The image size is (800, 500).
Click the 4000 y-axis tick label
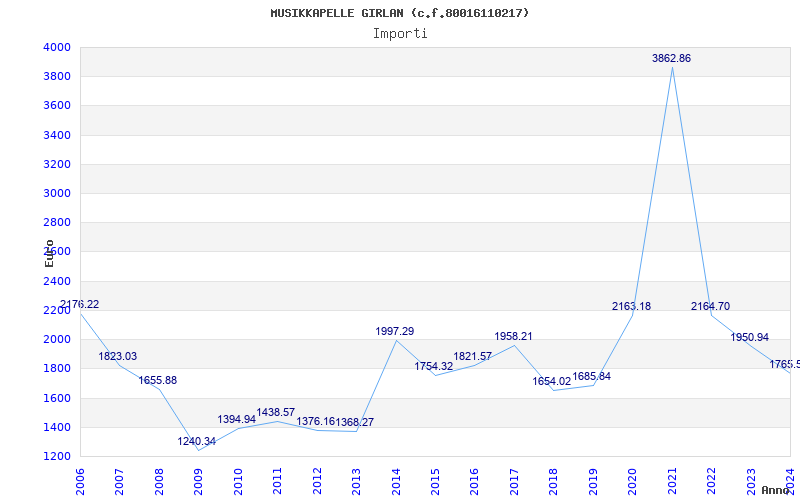[x=57, y=47]
